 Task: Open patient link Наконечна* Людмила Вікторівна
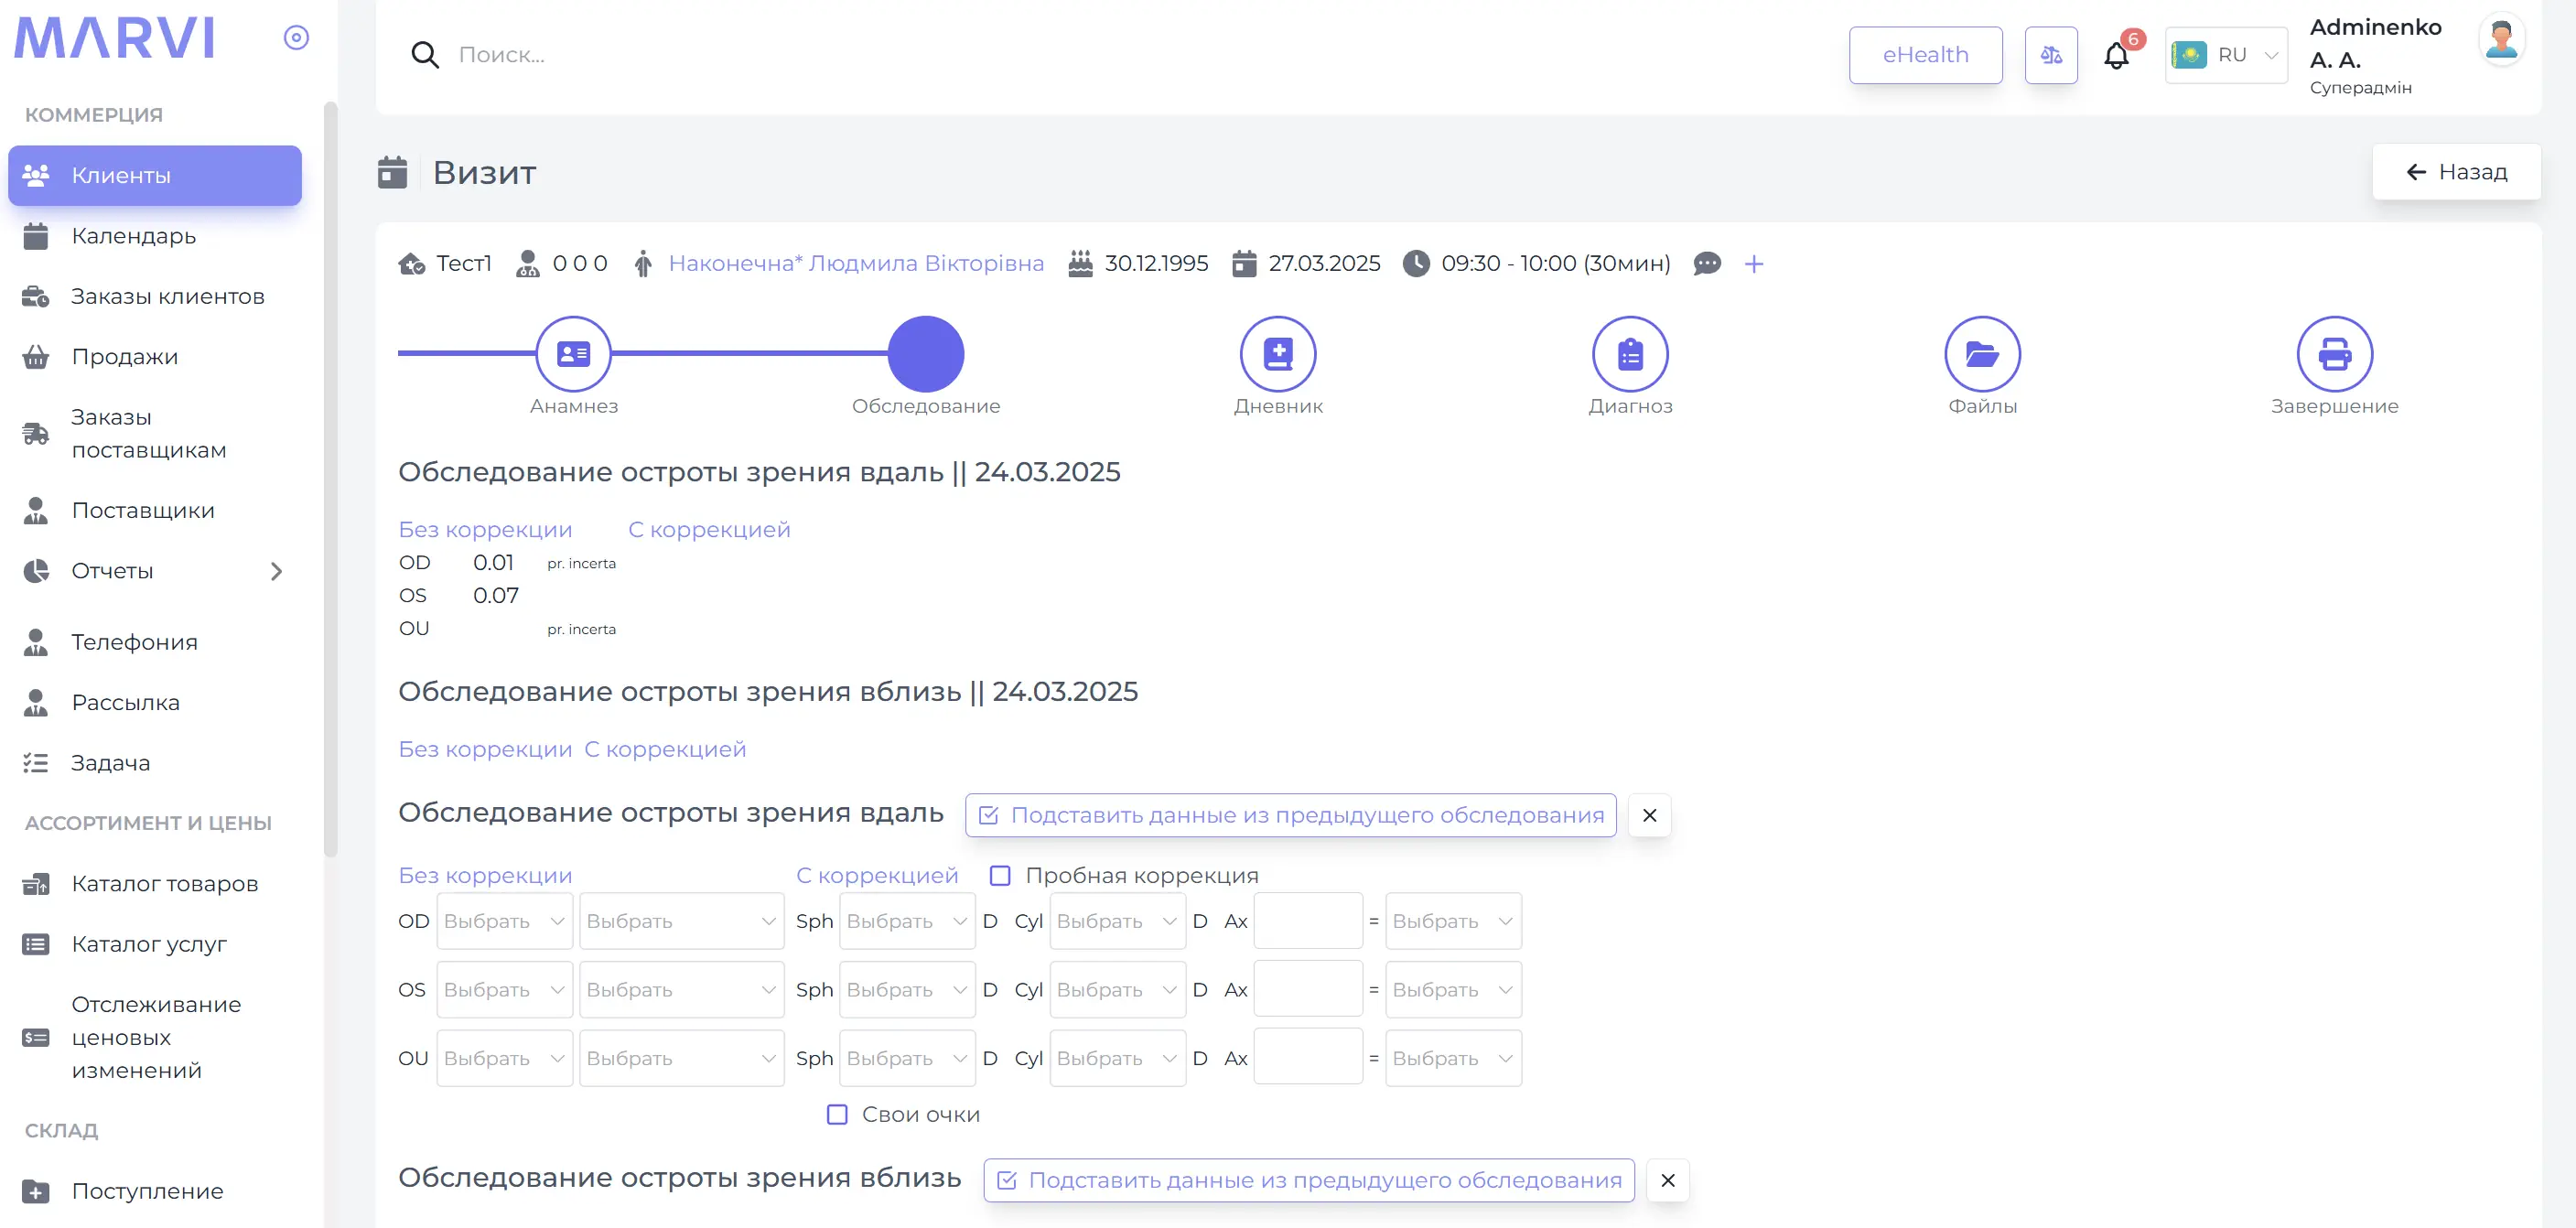coord(856,264)
